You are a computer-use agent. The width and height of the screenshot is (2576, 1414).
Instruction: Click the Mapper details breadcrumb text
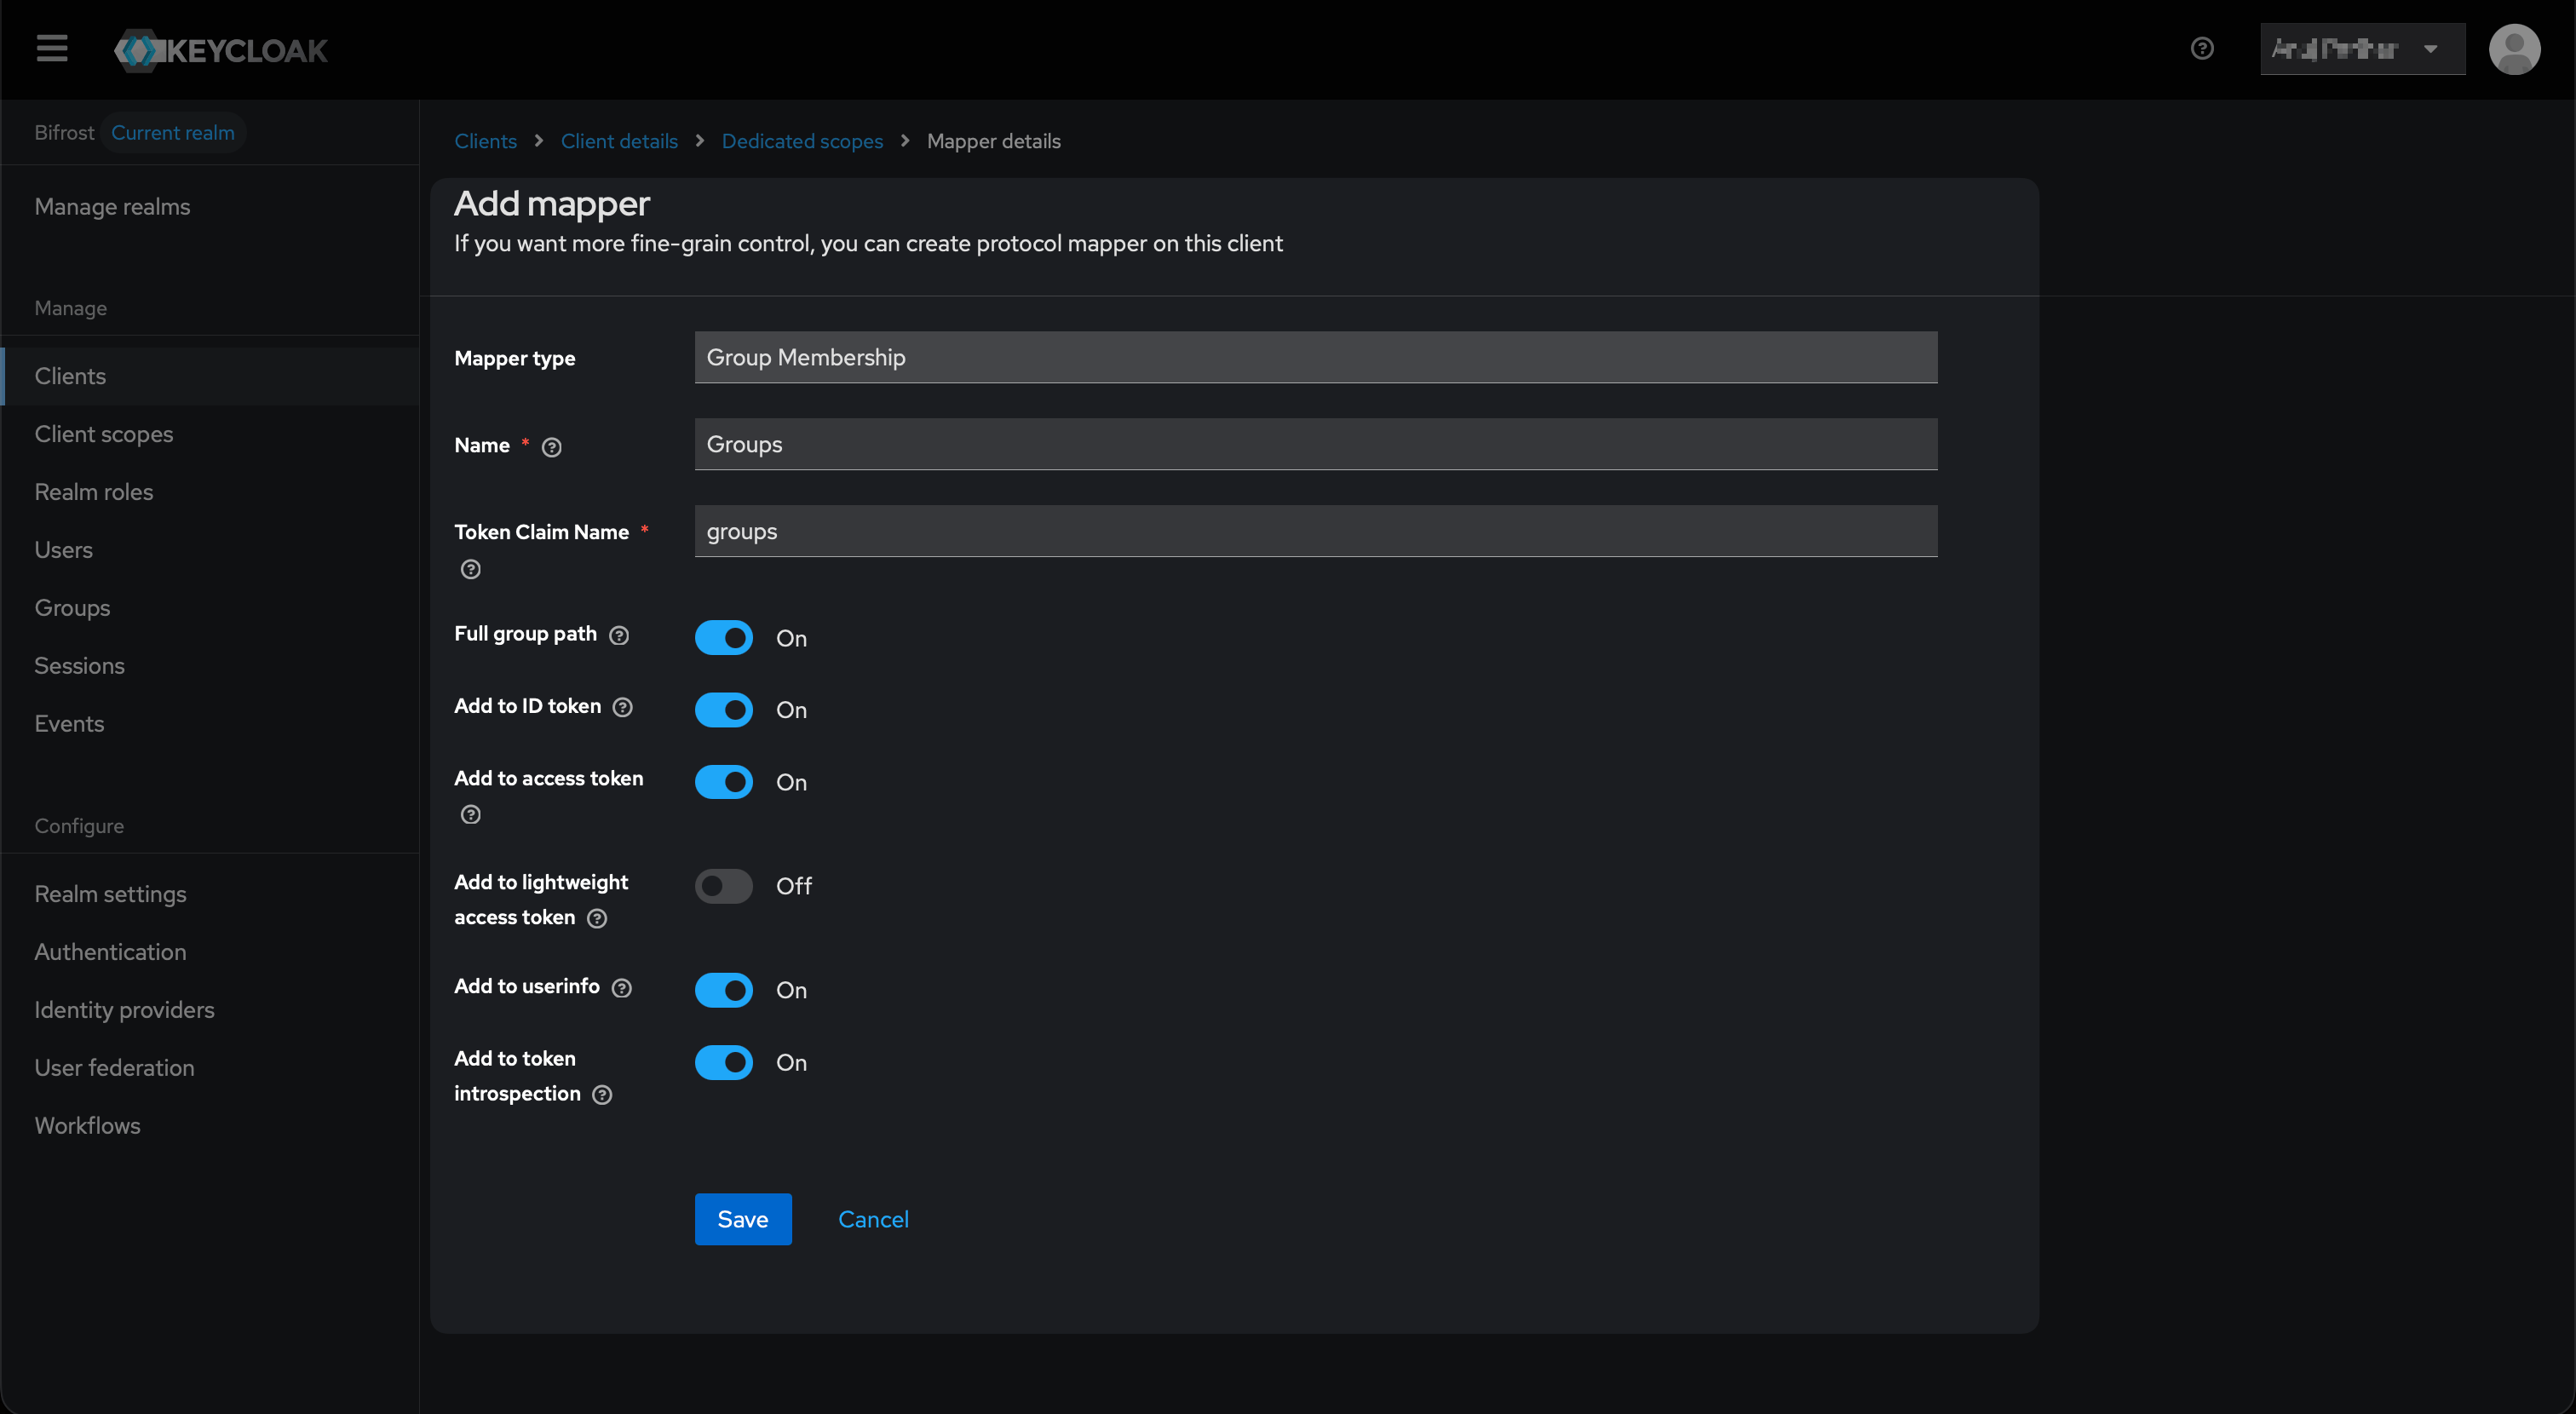click(993, 141)
